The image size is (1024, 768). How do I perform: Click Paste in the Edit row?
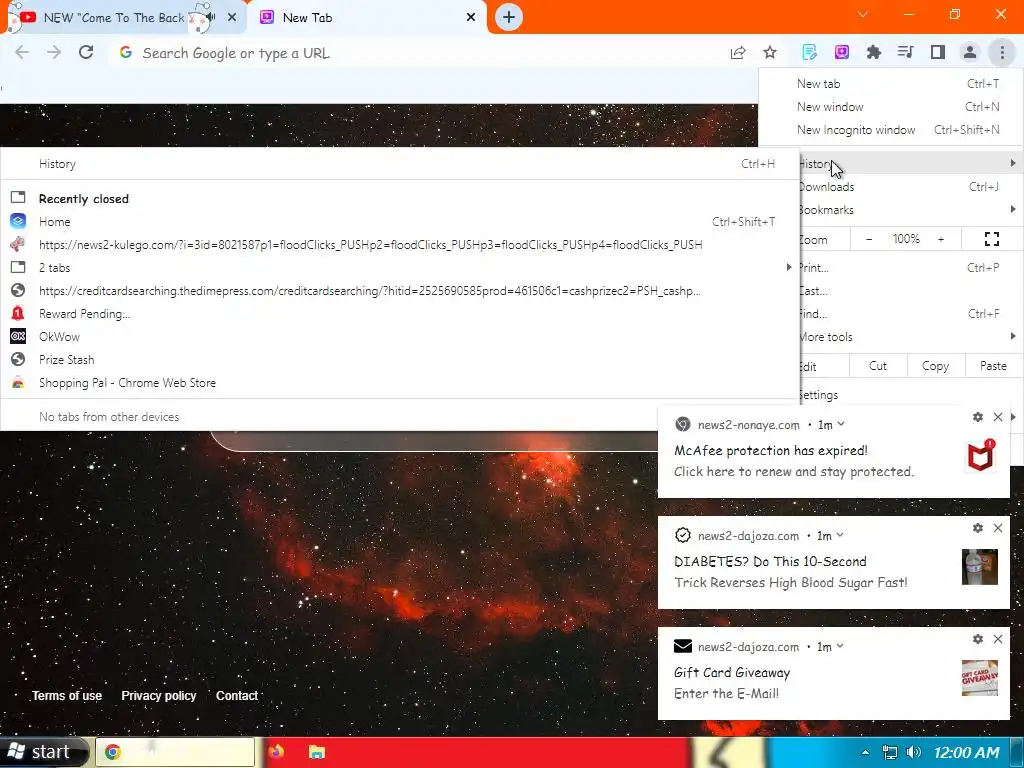coord(993,366)
